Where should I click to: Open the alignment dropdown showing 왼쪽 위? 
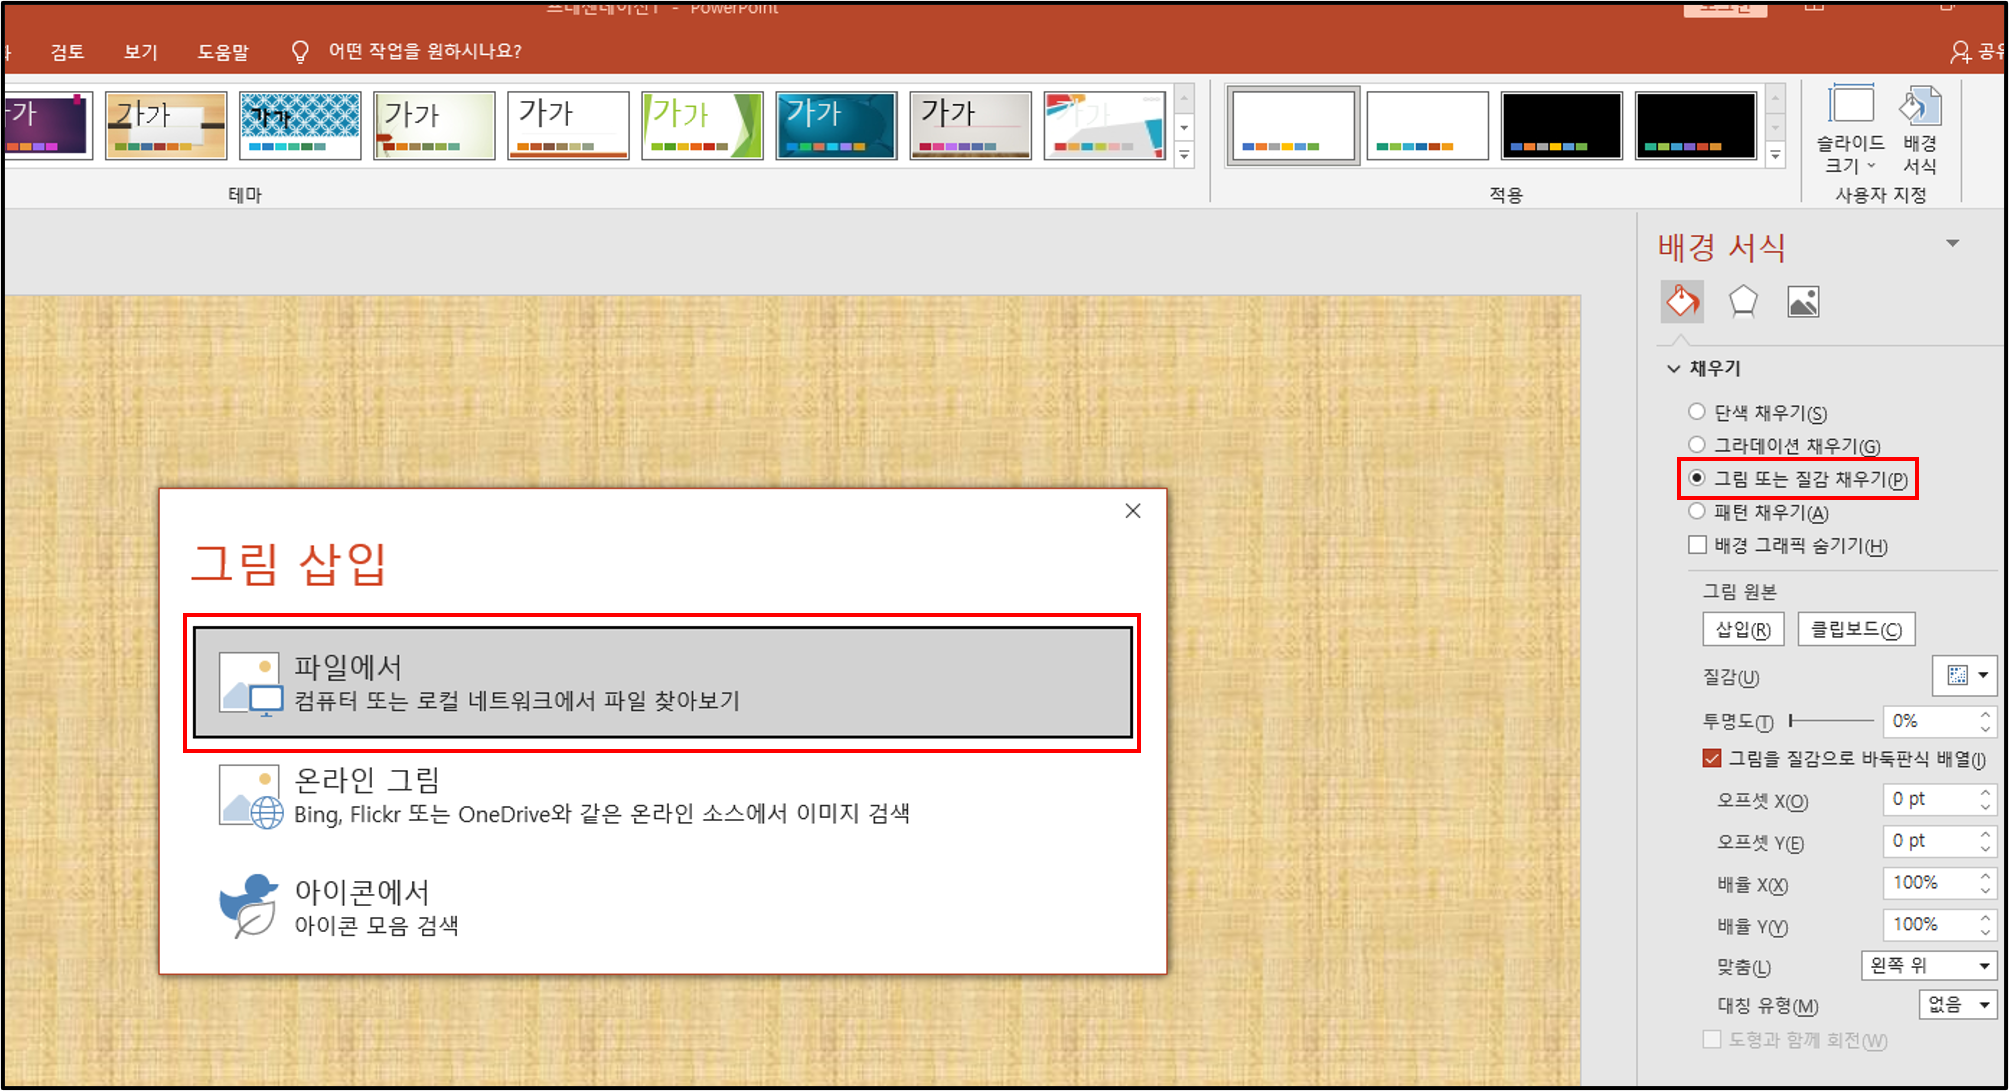point(1928,965)
